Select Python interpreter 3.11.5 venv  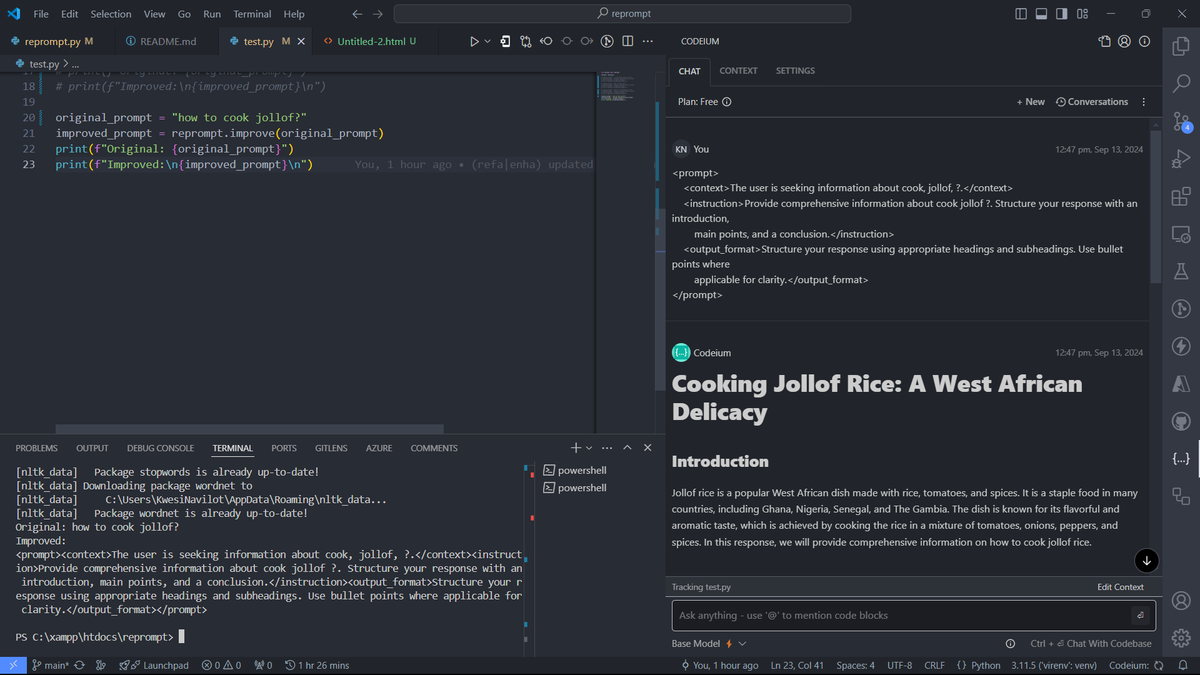coord(1054,665)
